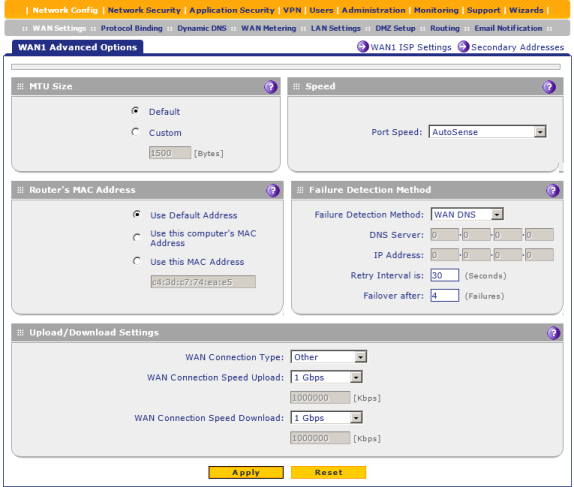Click the WAN1 ISP Settings arrow icon

[362, 47]
